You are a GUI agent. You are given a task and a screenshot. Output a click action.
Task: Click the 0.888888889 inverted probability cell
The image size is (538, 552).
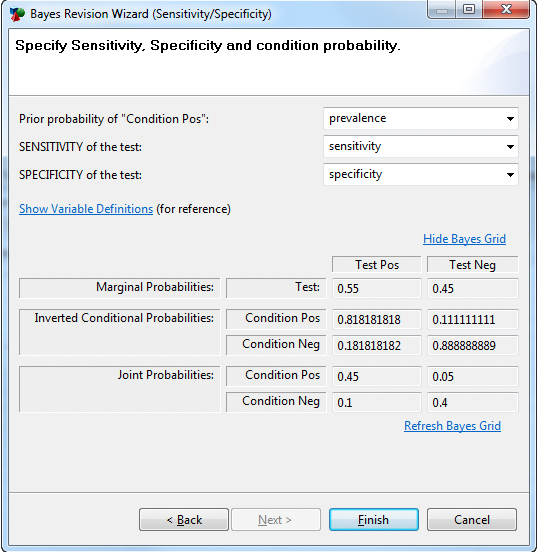click(473, 345)
